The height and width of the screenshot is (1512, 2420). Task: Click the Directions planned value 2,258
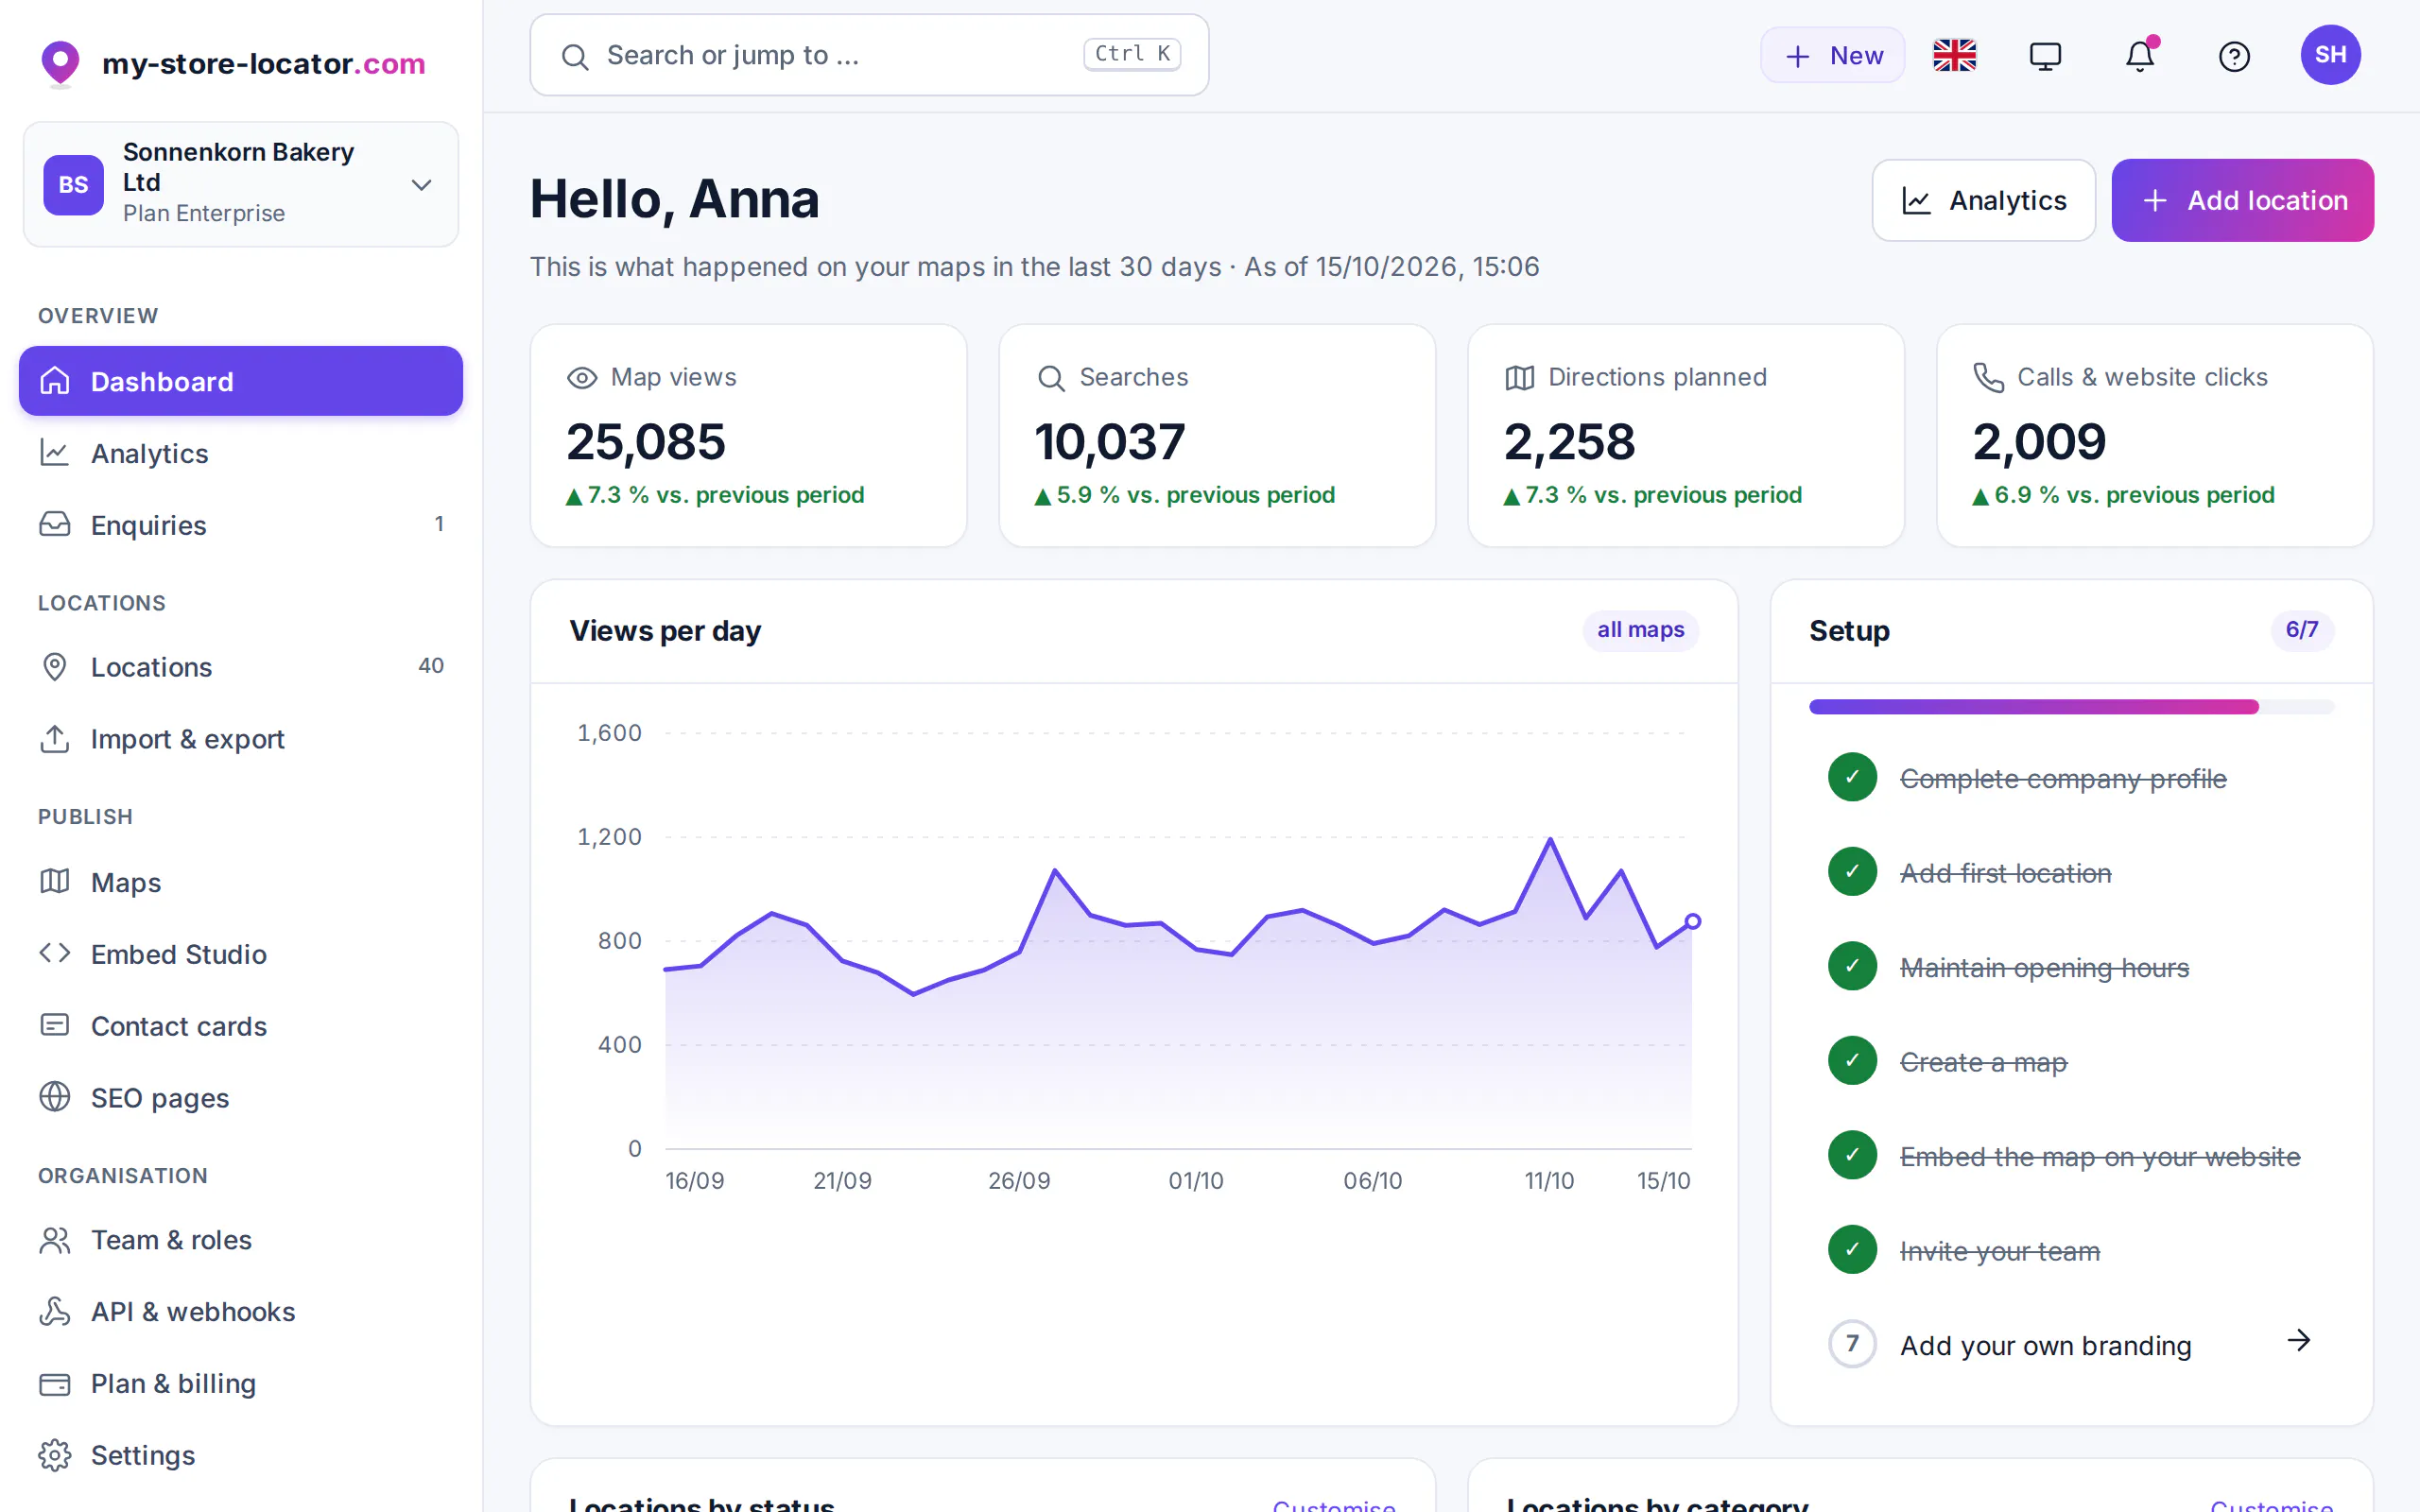(x=1569, y=442)
